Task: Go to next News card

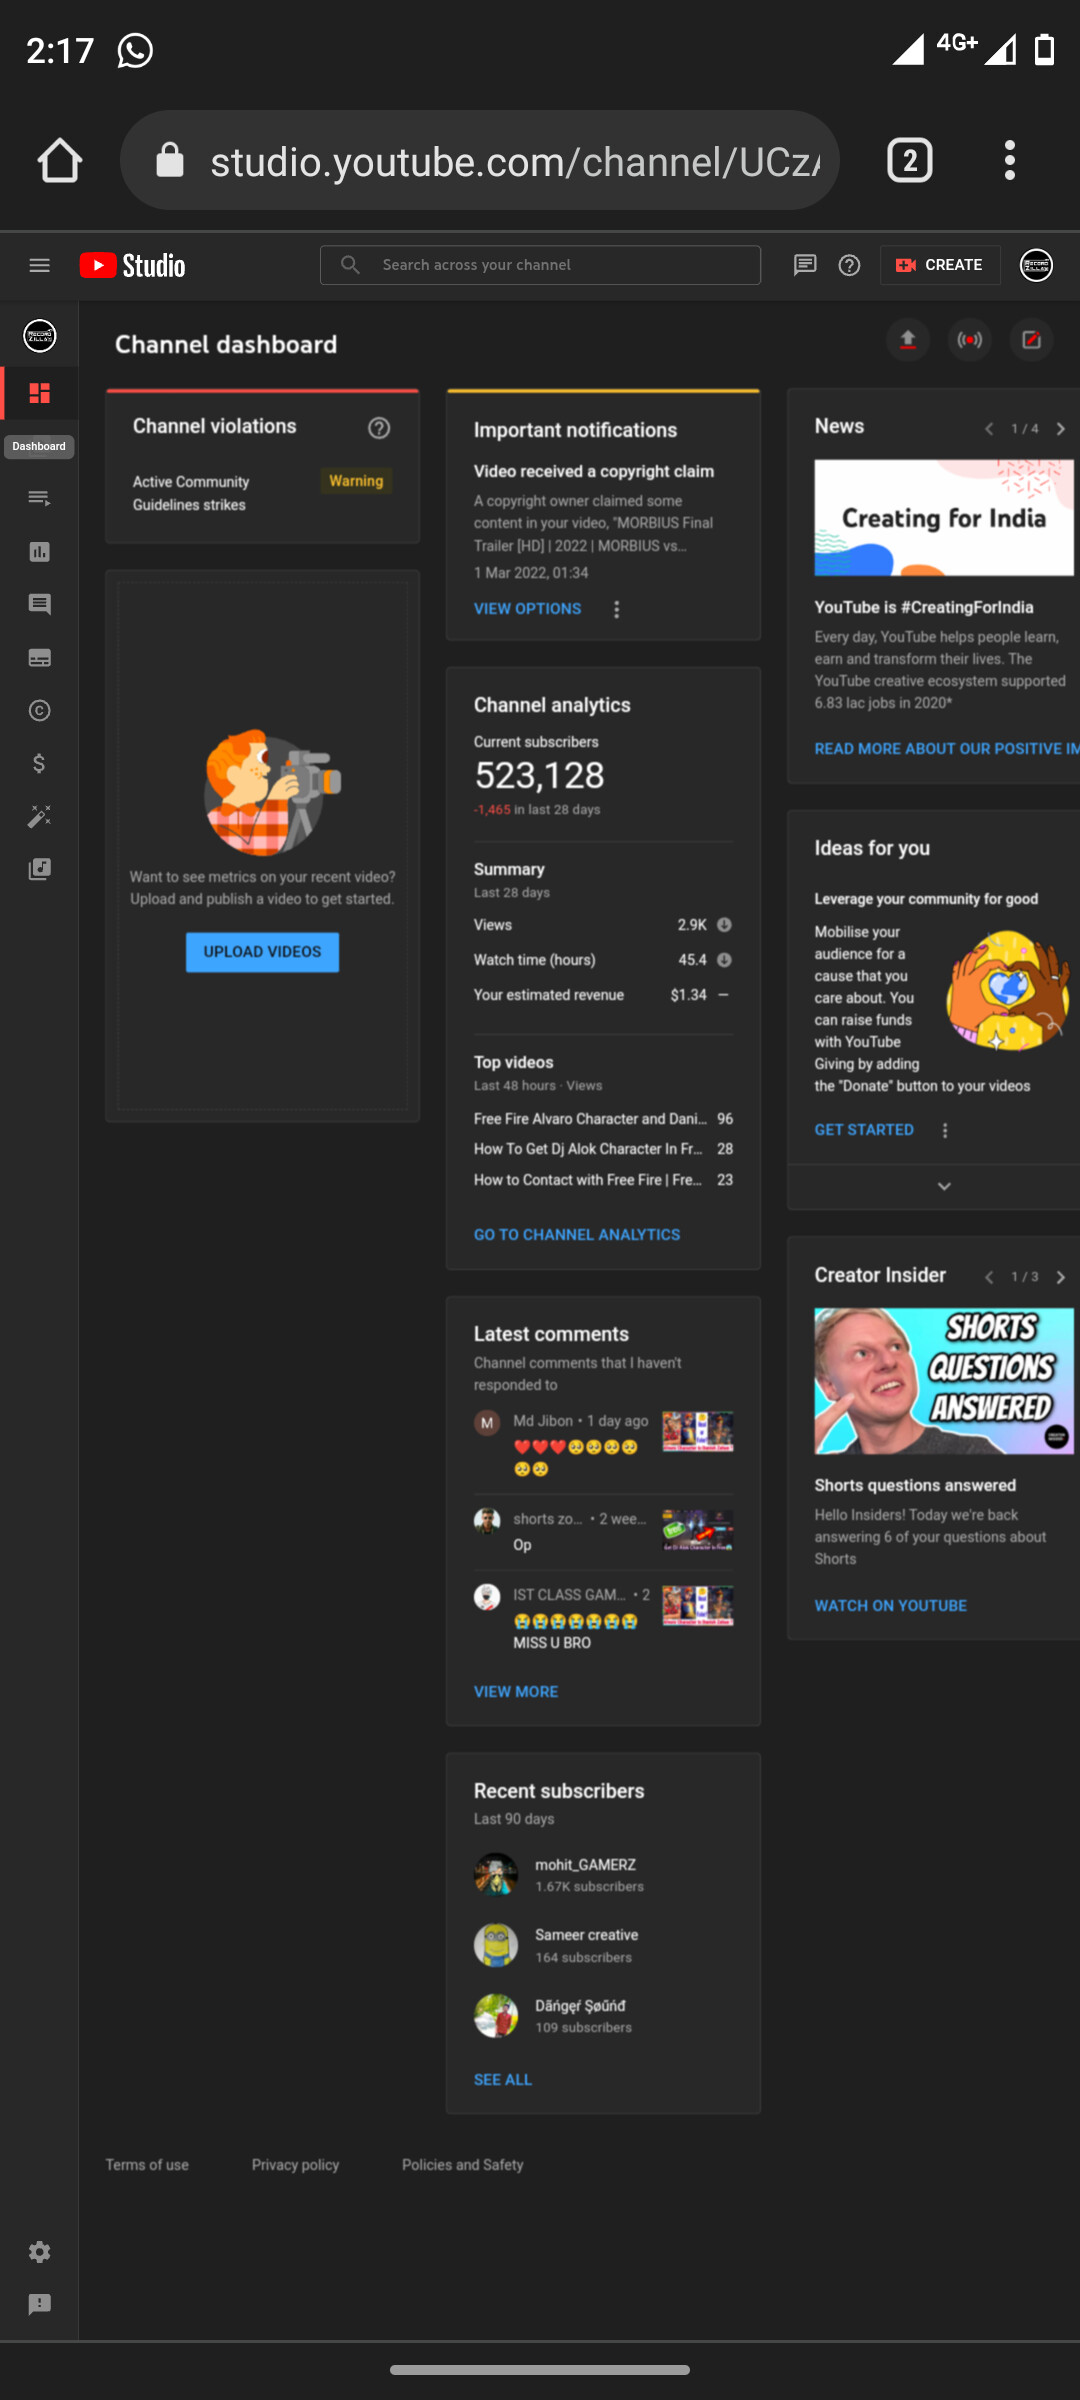Action: 1060,429
